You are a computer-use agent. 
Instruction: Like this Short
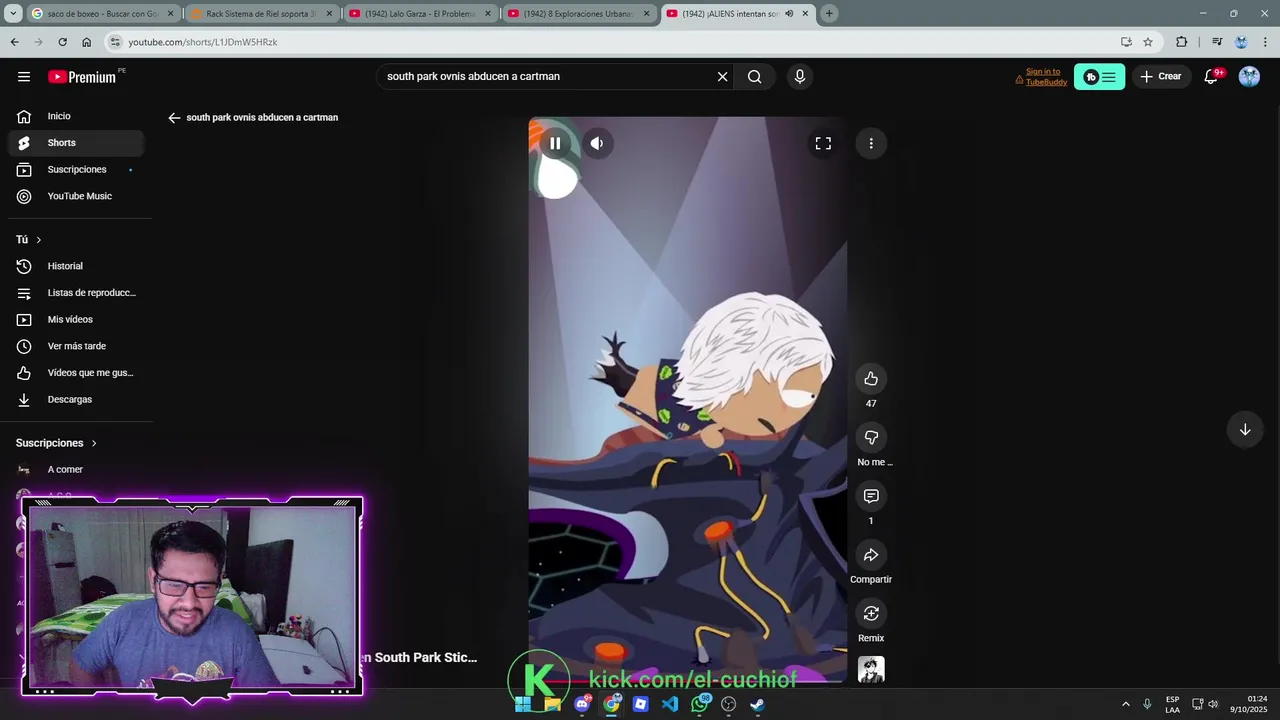pos(871,379)
